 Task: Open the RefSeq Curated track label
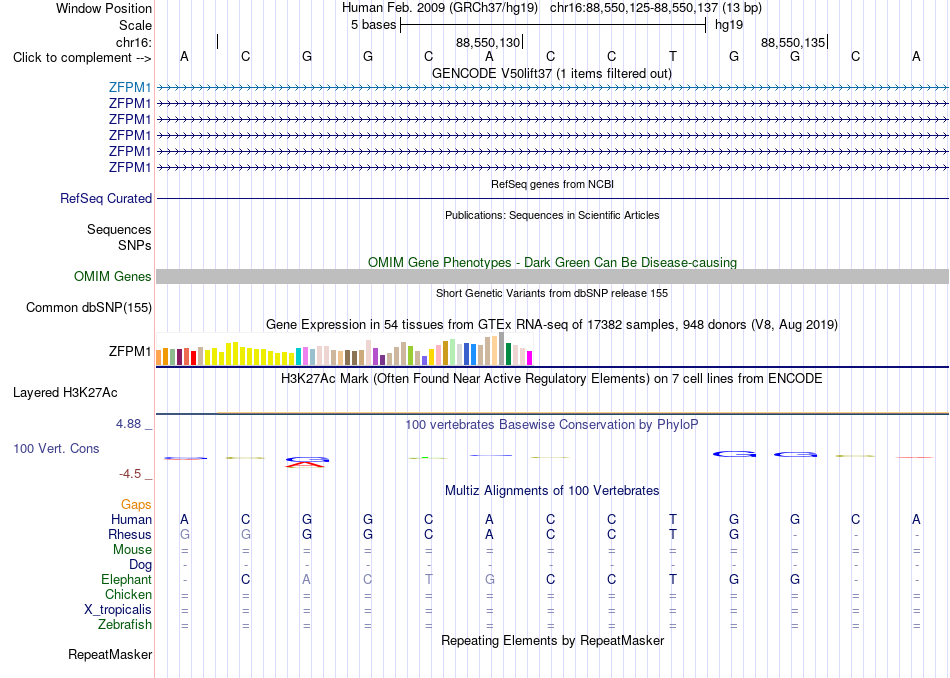pyautogui.click(x=106, y=199)
